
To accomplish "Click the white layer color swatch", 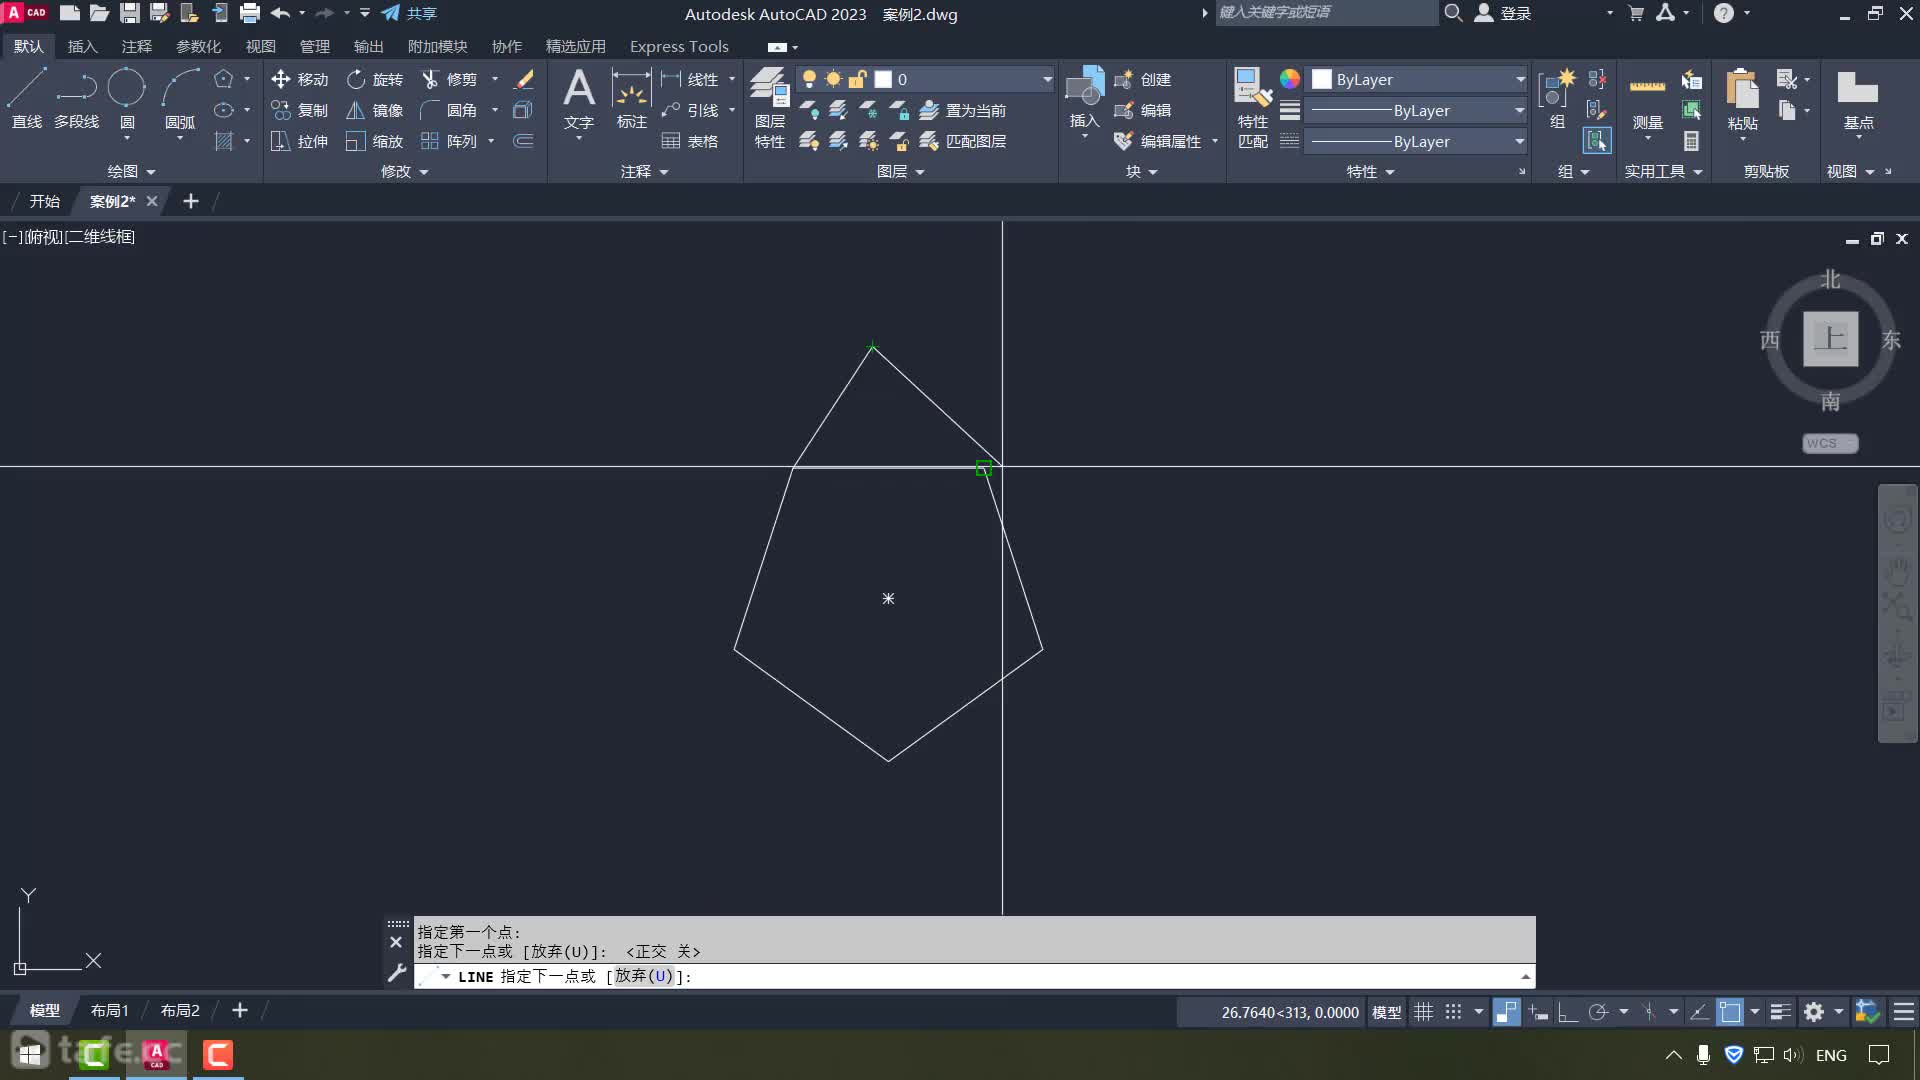I will point(883,79).
